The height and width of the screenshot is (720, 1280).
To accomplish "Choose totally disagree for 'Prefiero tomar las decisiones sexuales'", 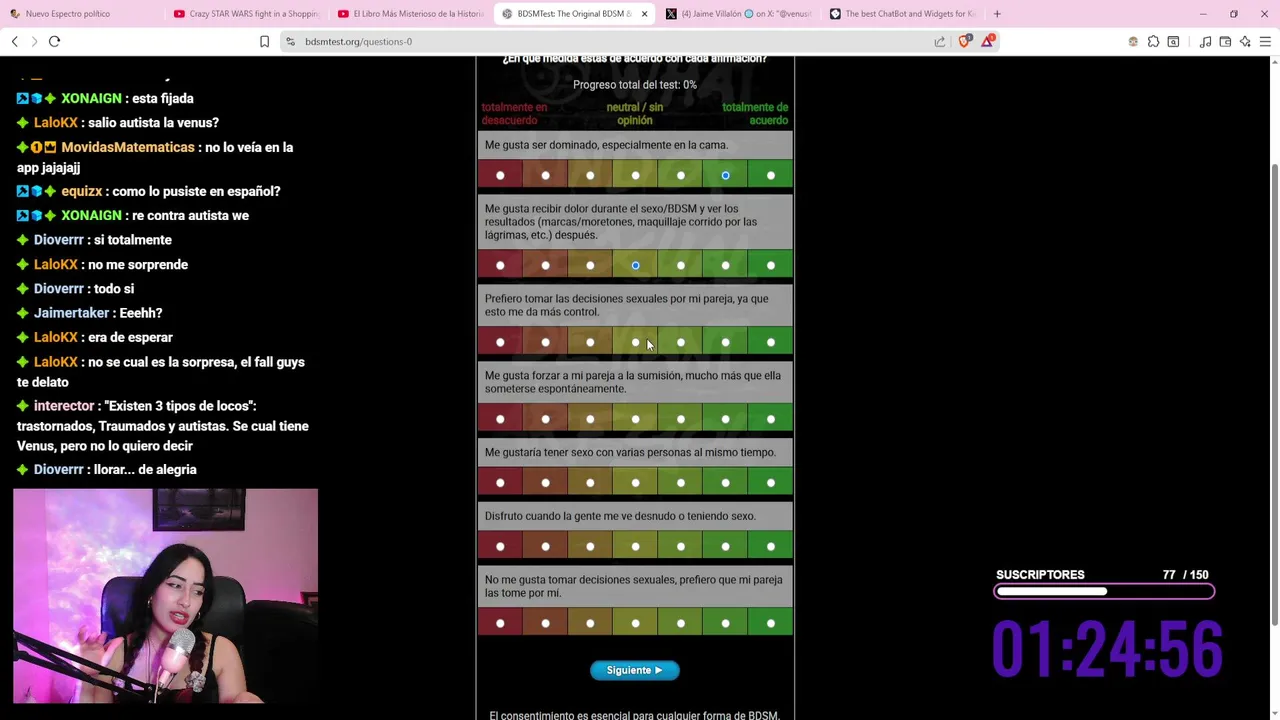I will [500, 343].
